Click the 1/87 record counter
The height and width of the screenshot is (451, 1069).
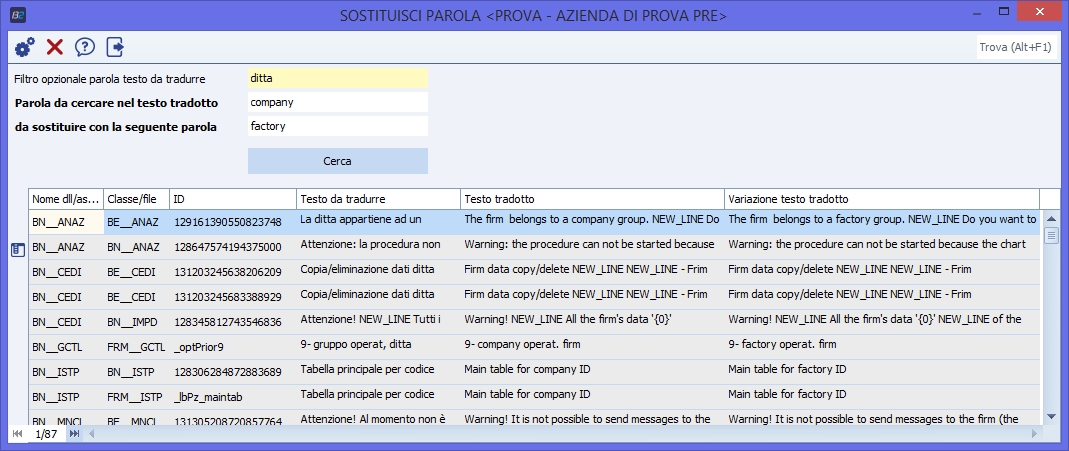click(x=46, y=434)
